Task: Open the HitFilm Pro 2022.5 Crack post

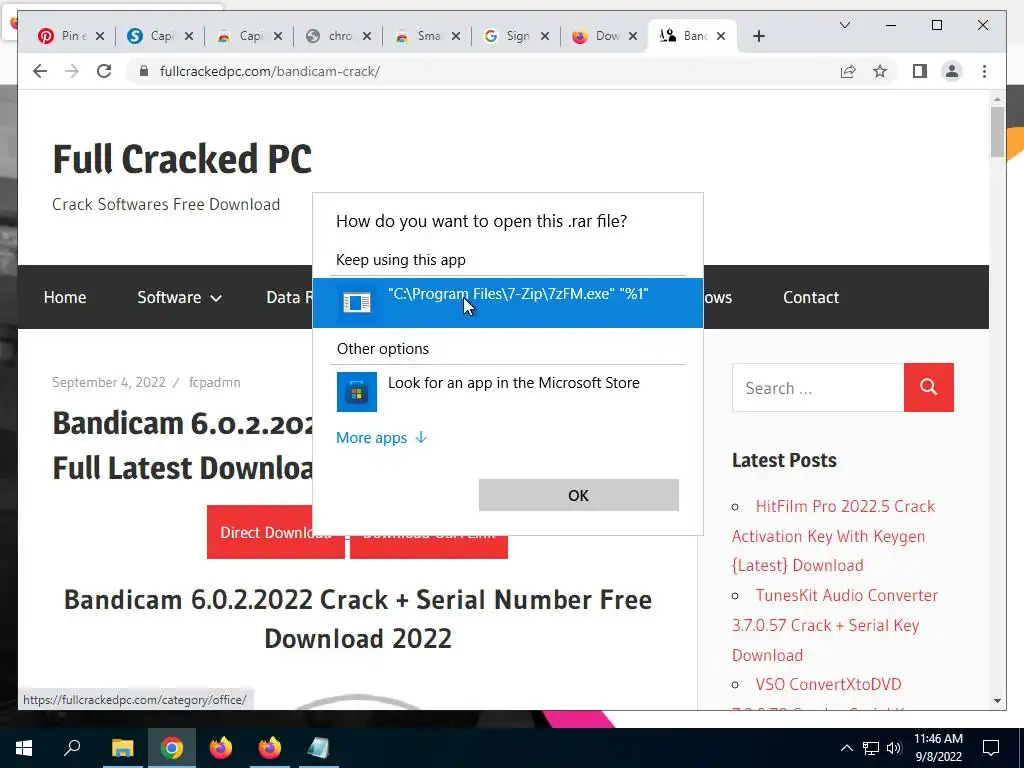Action: [833, 536]
